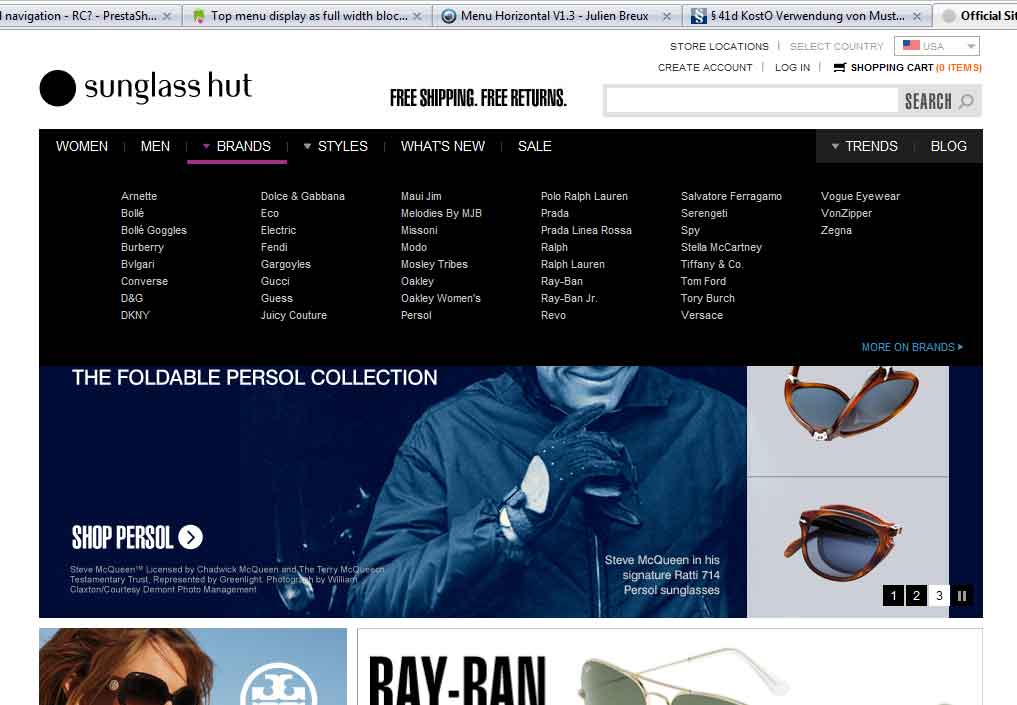Select the Maui Jim brand link

[421, 197]
